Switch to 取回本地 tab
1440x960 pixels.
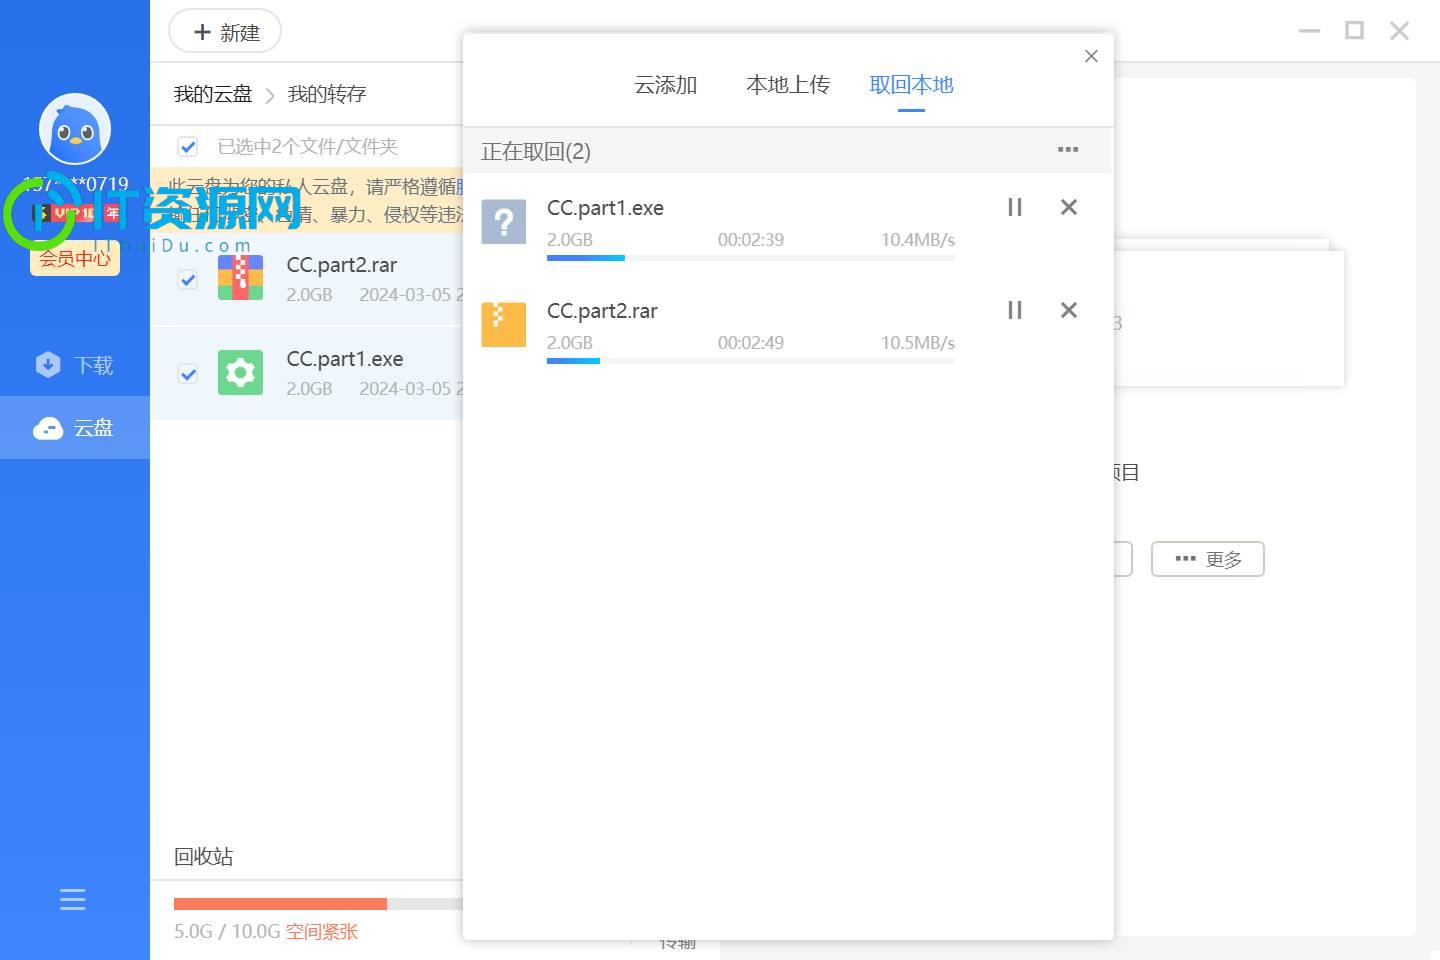(x=911, y=85)
